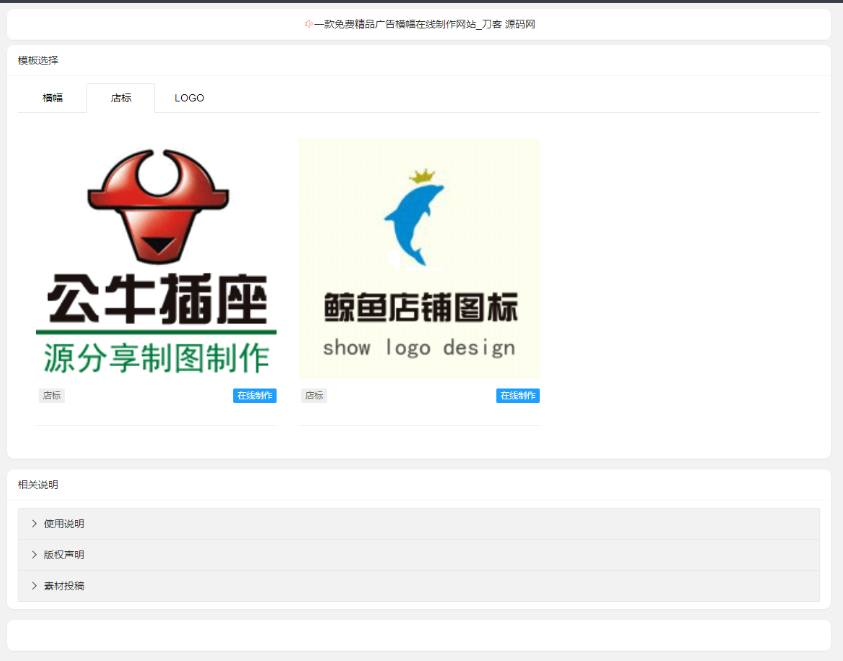Expand the 使用说明 section
The width and height of the screenshot is (843, 661).
(419, 524)
